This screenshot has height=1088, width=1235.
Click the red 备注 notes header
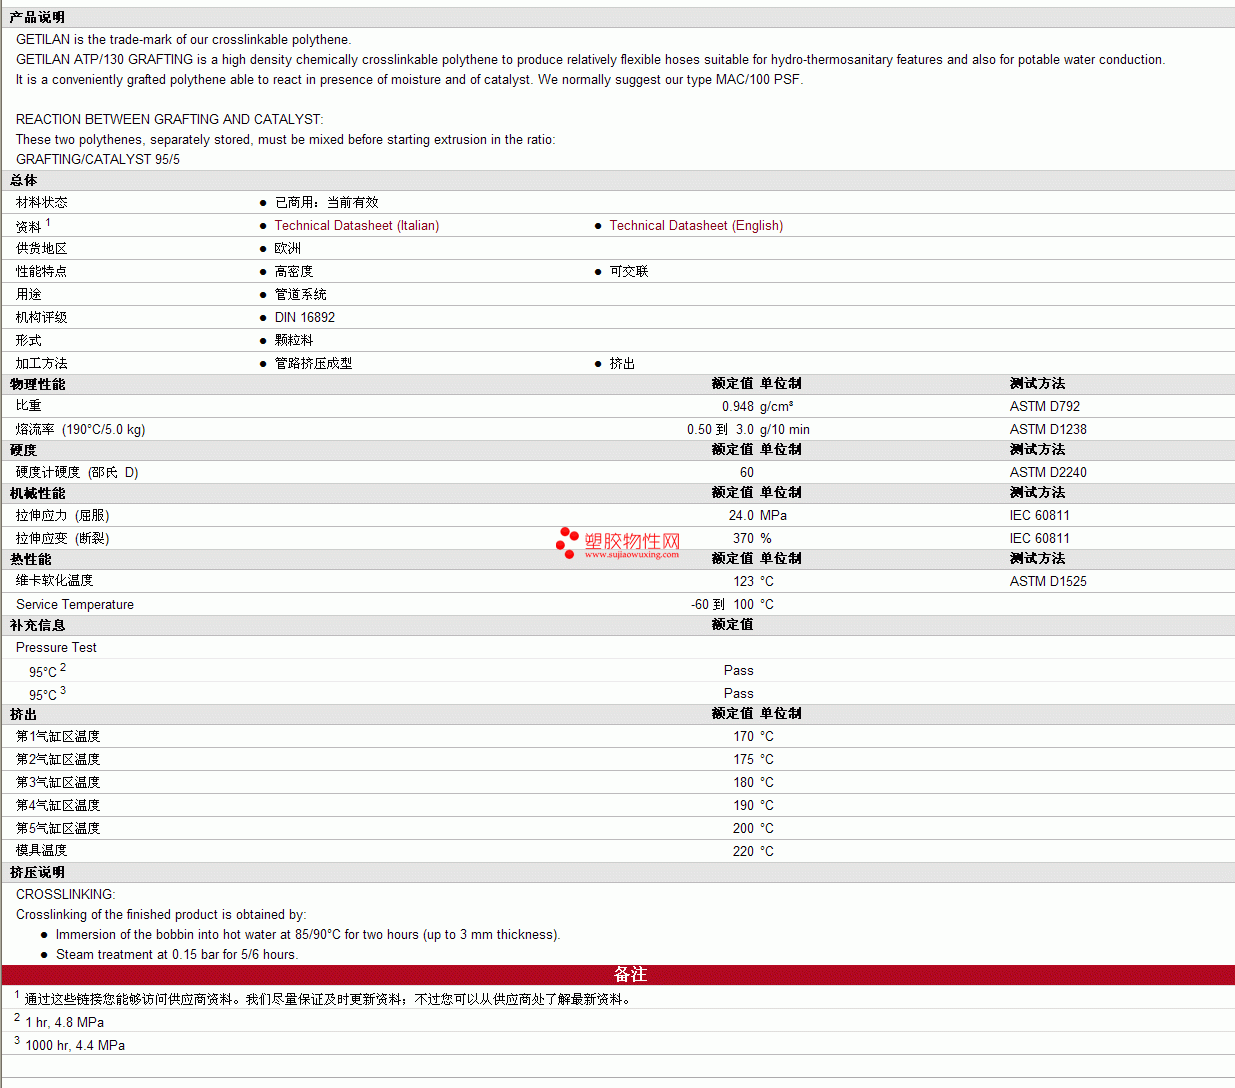point(618,974)
